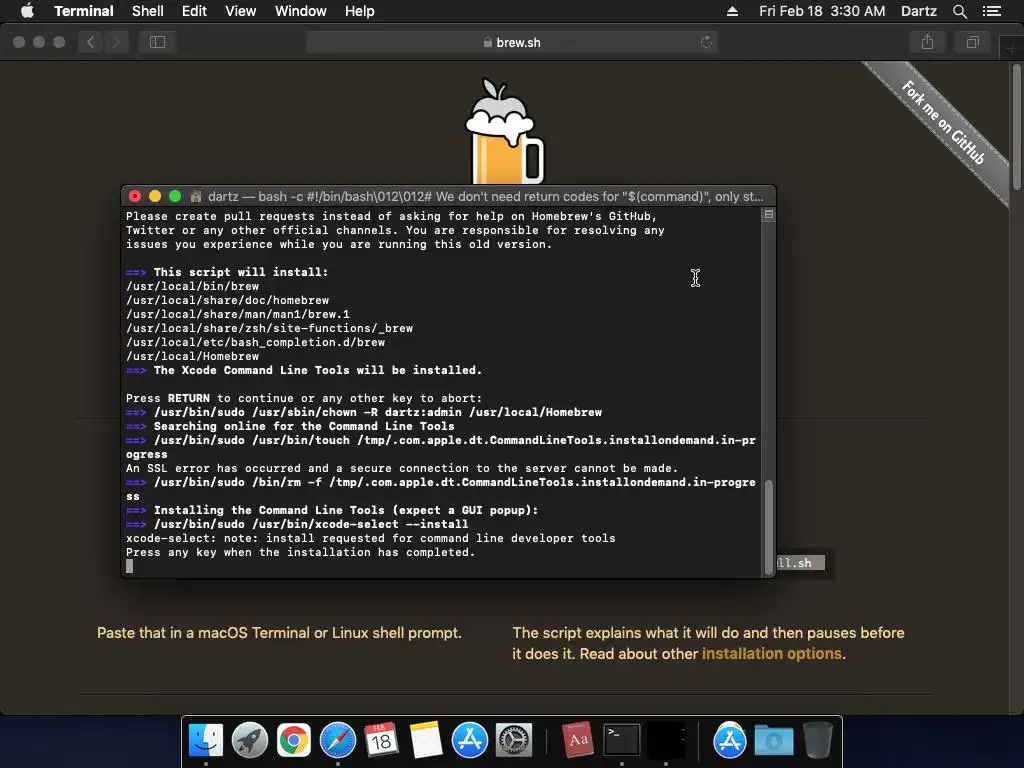The image size is (1024, 768).
Task: Go back in Safari window
Action: pyautogui.click(x=90, y=42)
